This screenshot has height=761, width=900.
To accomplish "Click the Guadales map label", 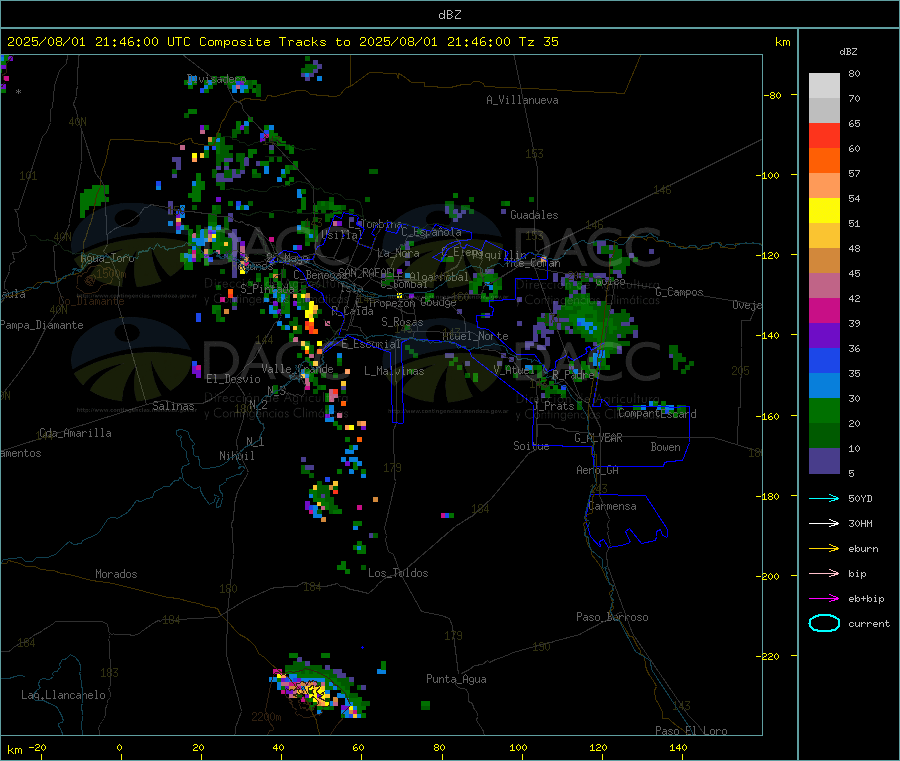I will click(534, 215).
